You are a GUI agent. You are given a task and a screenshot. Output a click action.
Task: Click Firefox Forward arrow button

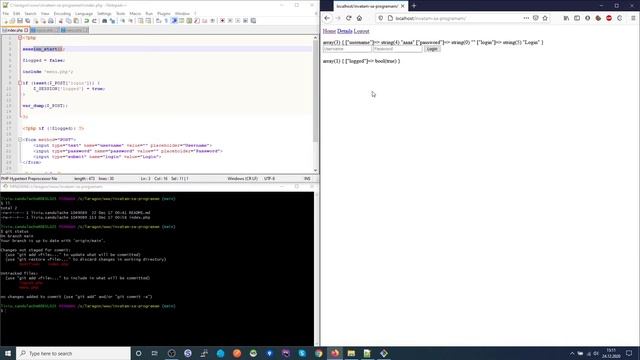[338, 18]
